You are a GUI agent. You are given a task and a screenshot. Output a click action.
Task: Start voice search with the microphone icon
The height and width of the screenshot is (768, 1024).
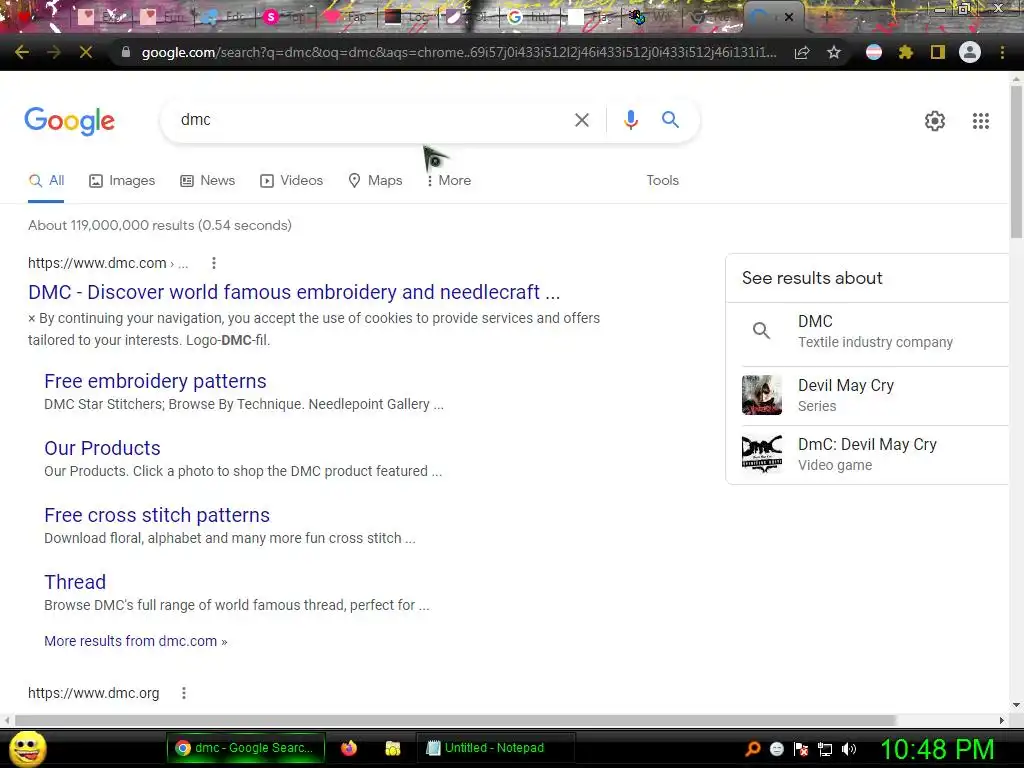(630, 120)
